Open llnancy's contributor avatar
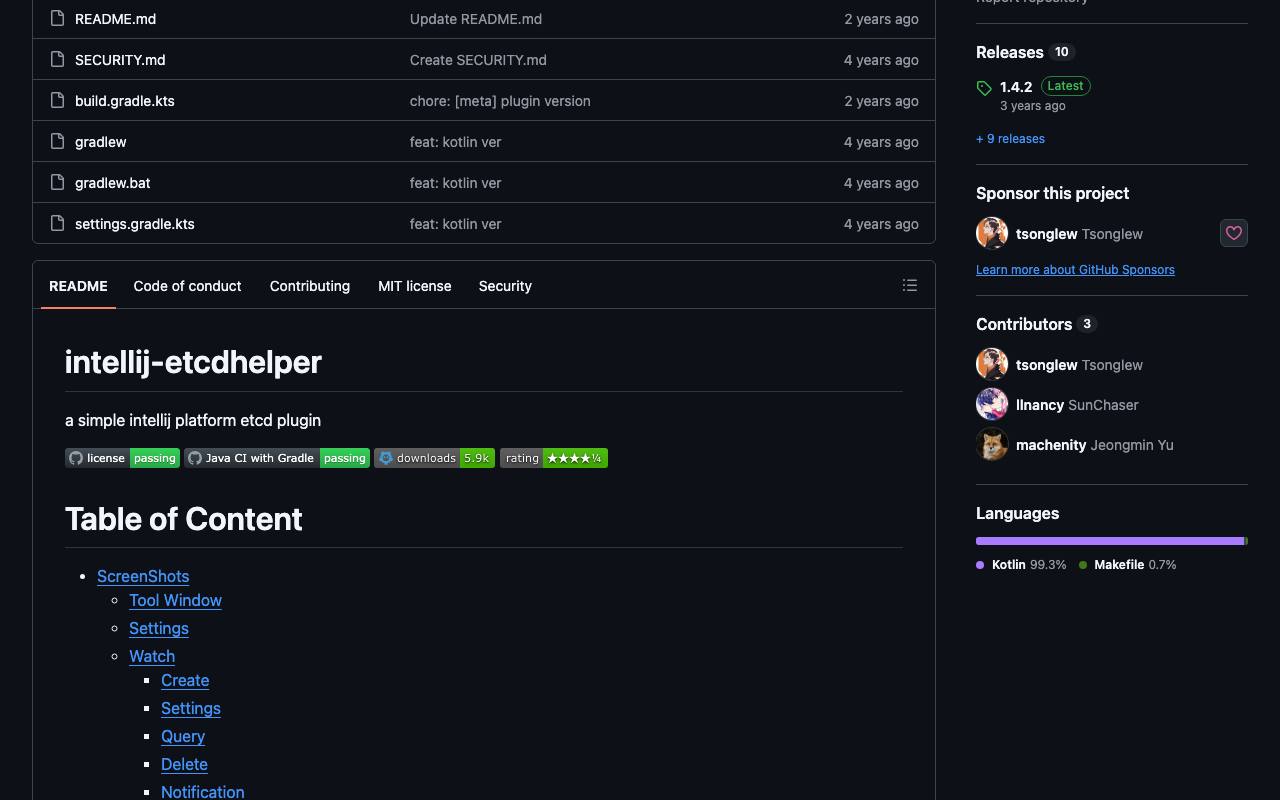The height and width of the screenshot is (800, 1280). coord(992,404)
